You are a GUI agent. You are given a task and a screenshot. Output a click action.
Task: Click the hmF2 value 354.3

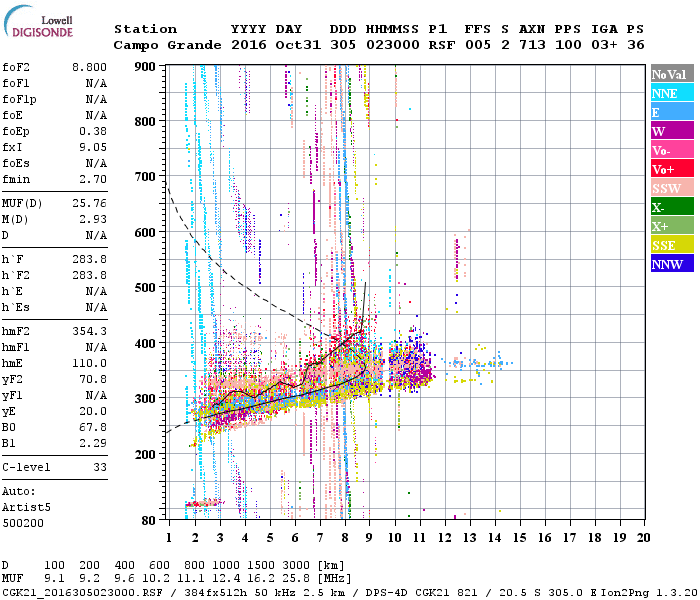coord(89,331)
